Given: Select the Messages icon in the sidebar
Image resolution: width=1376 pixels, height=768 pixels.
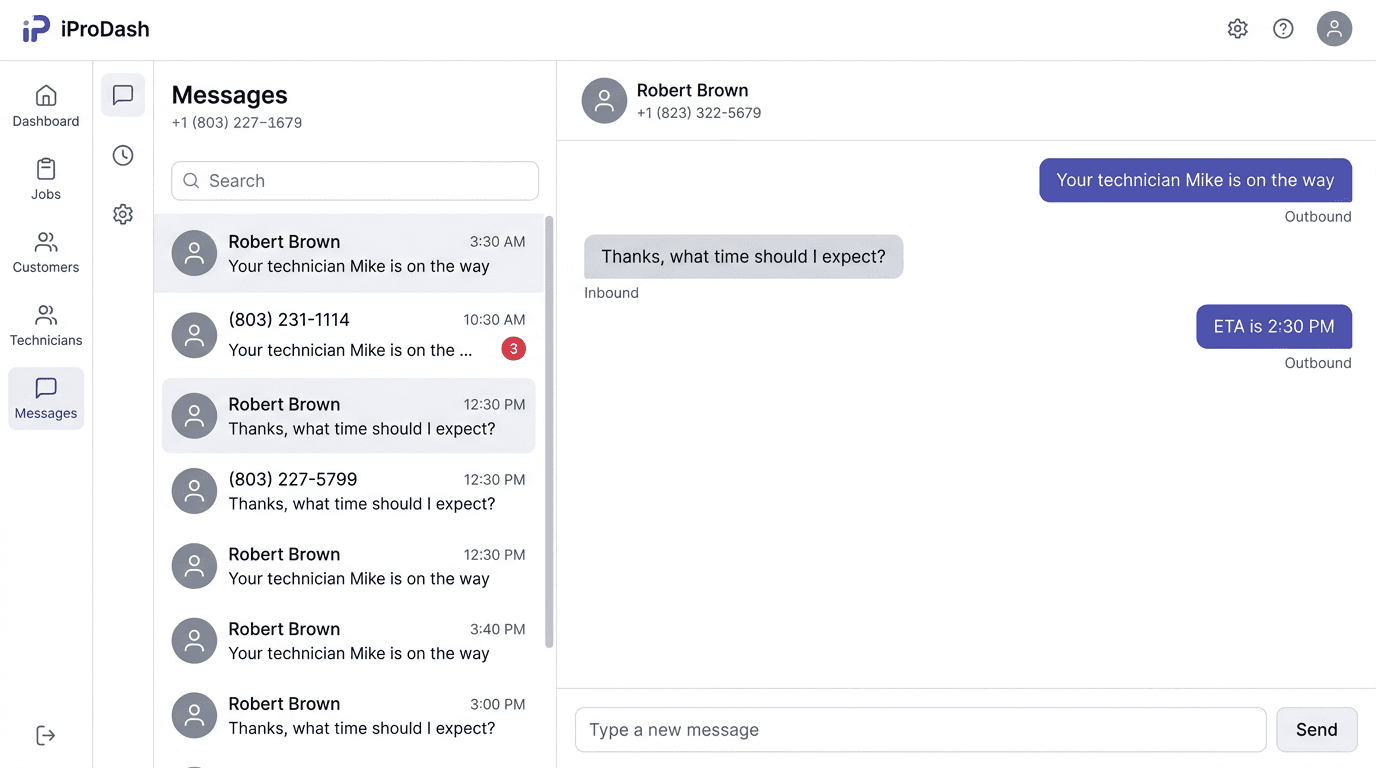Looking at the screenshot, I should 45,398.
